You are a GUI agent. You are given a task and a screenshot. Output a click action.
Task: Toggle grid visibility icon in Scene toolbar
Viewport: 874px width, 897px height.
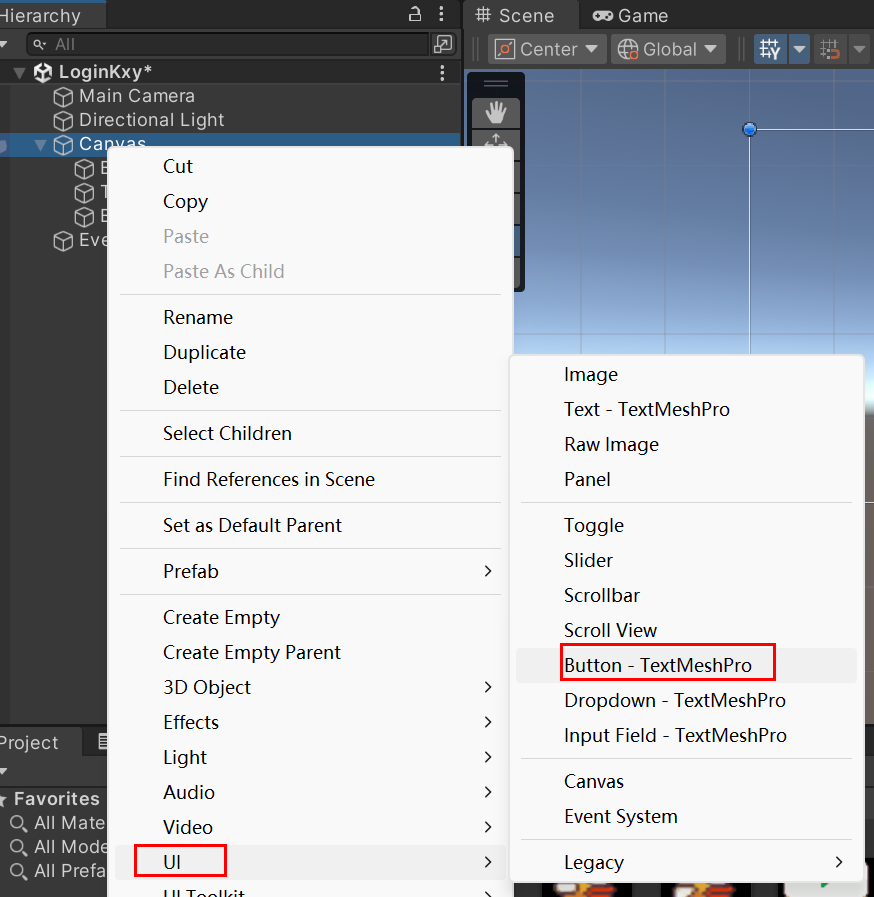(769, 49)
